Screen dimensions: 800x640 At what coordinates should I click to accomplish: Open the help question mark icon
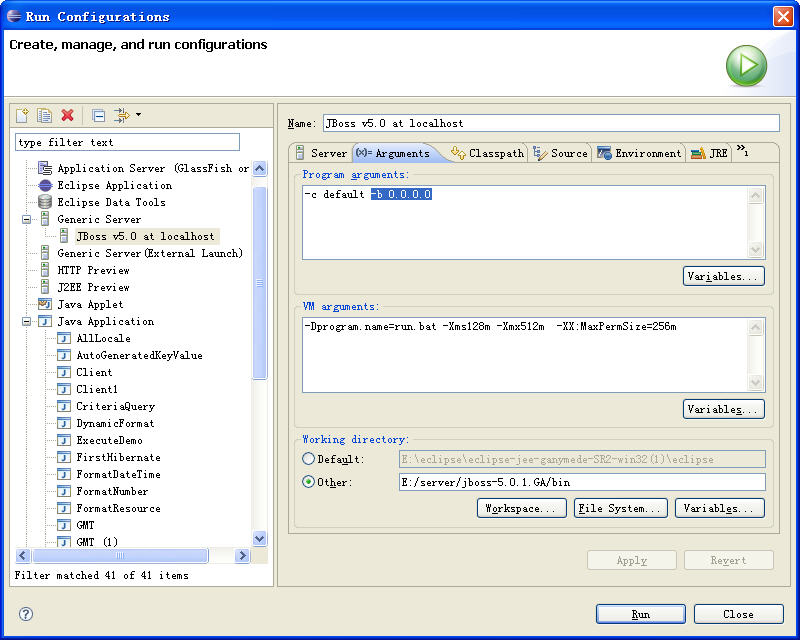click(x=26, y=613)
